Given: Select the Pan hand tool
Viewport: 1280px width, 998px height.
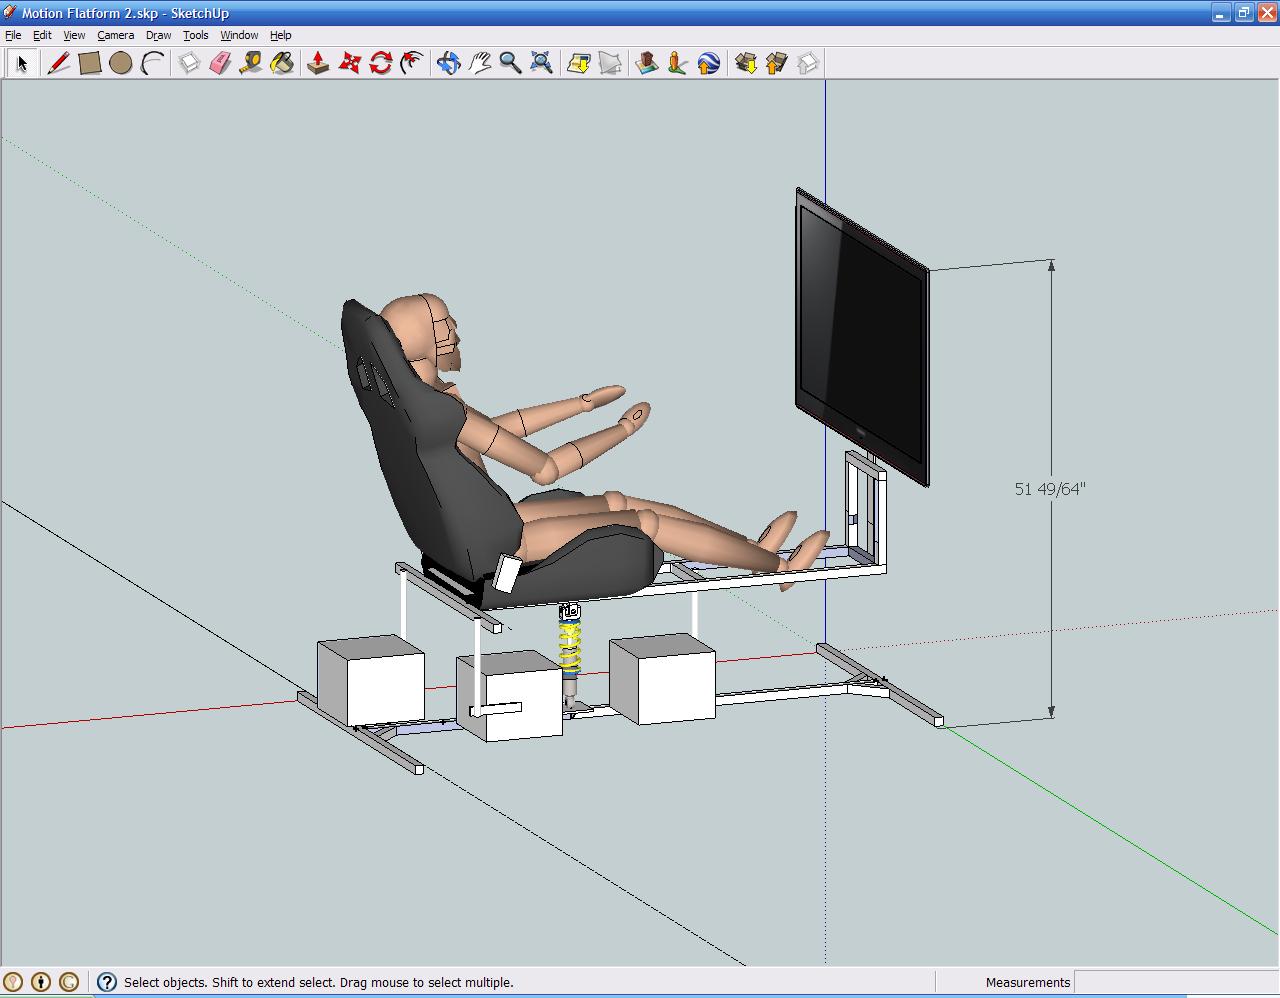Looking at the screenshot, I should tap(479, 63).
